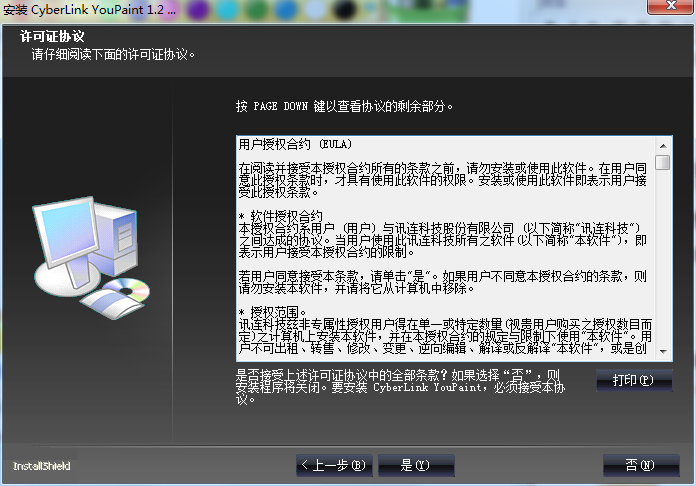
Task: Click the PAGE DOWN instruction text
Action: [x=344, y=106]
